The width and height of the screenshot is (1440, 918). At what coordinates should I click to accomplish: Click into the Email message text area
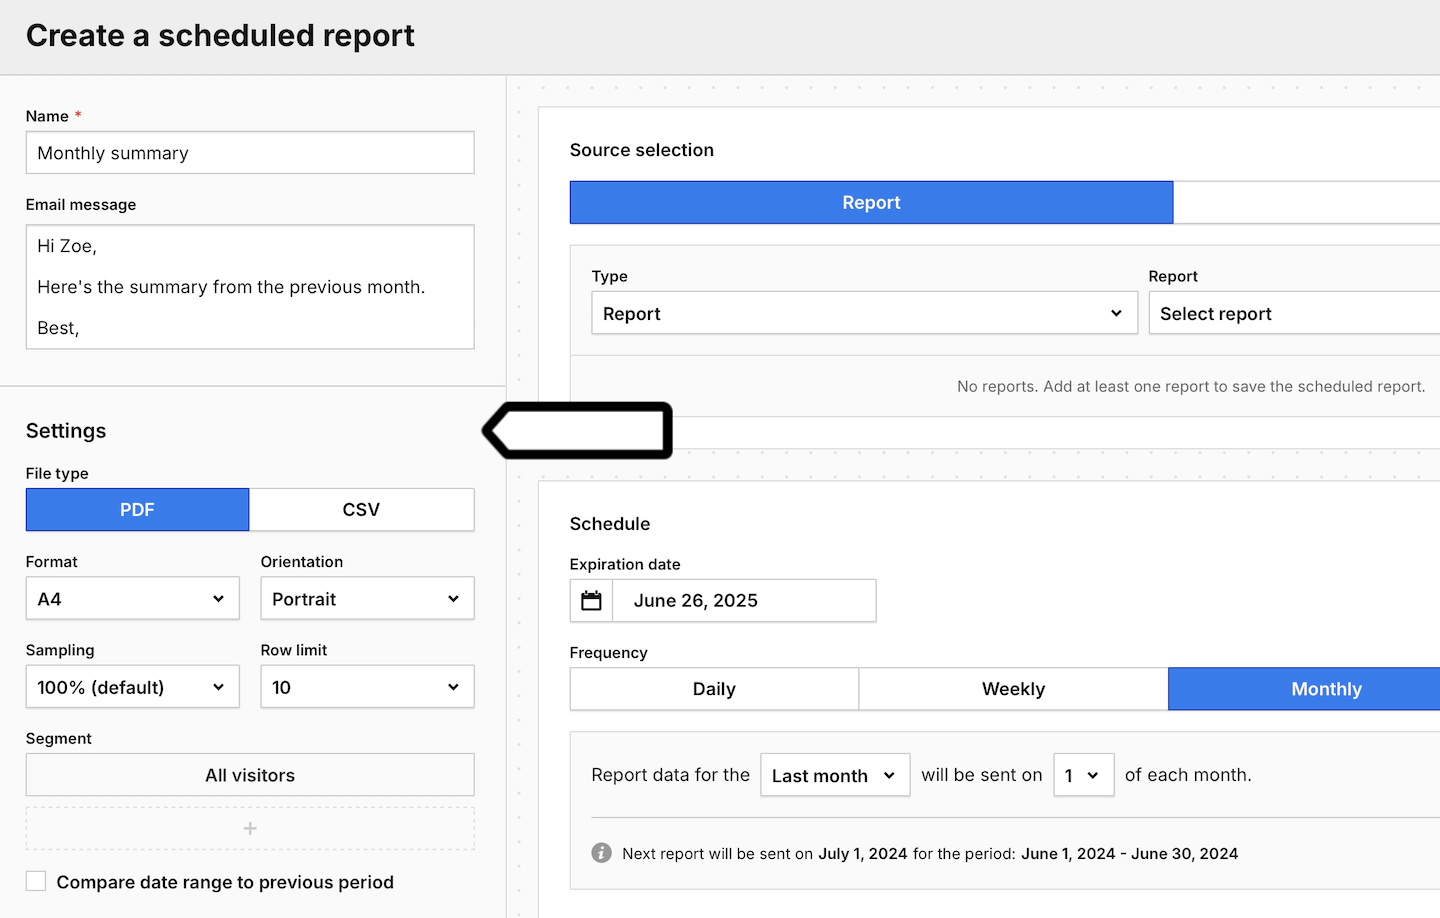(x=250, y=287)
